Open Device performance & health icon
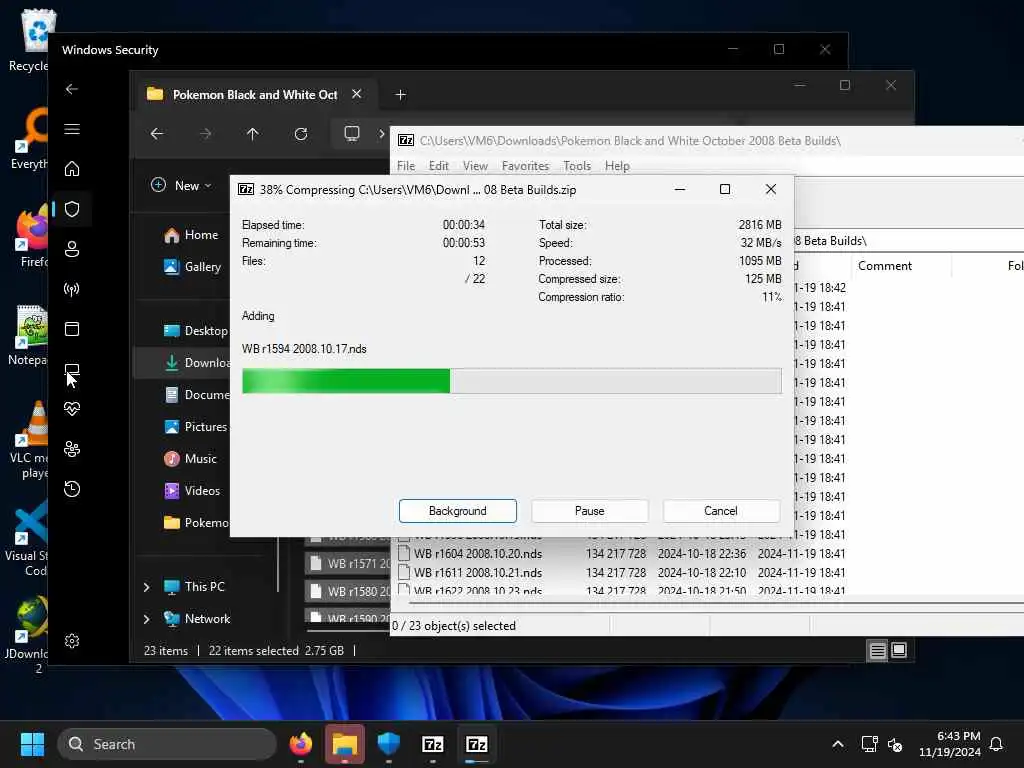Screen dimensions: 1024x768 (x=72, y=409)
